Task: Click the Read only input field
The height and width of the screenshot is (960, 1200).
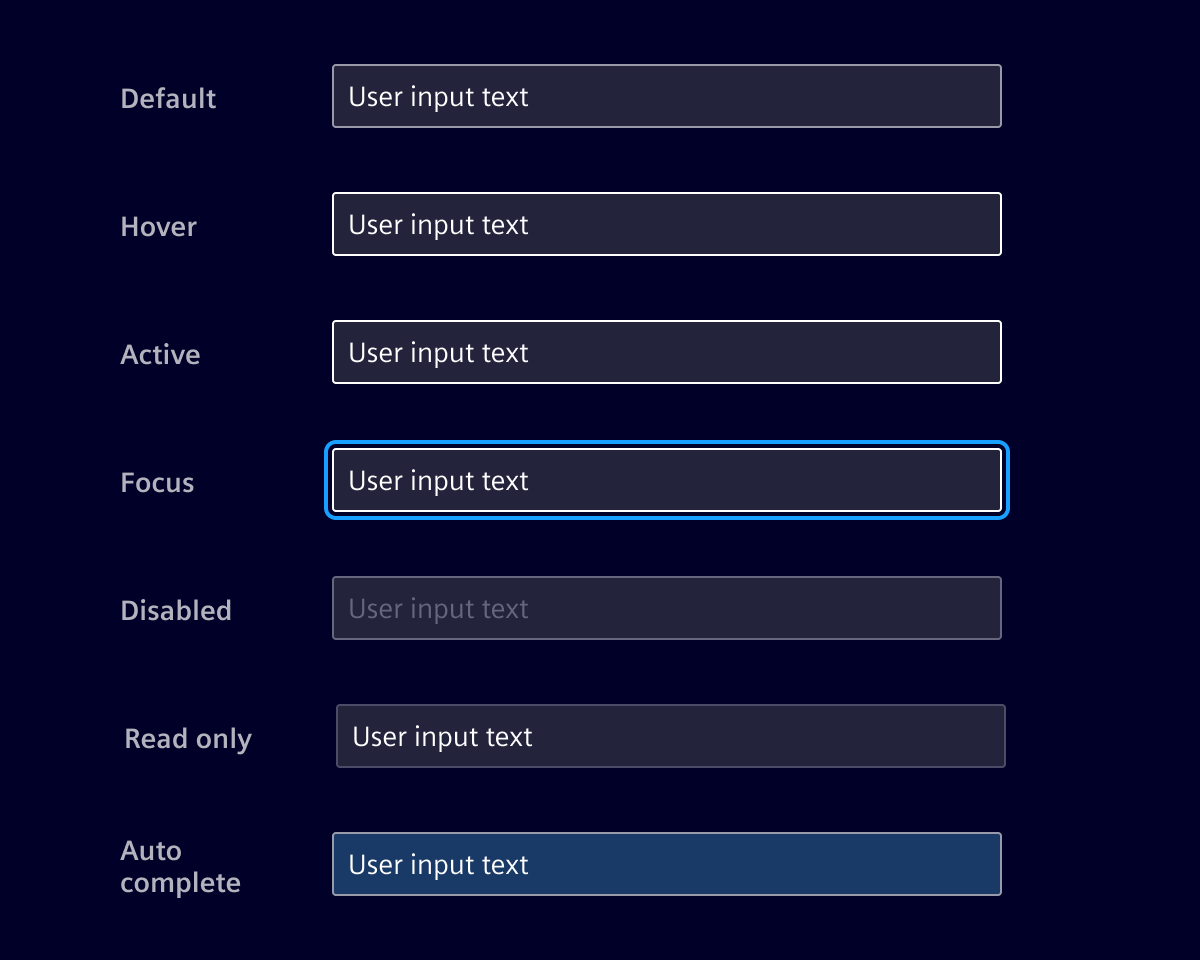Action: pyautogui.click(x=670, y=736)
